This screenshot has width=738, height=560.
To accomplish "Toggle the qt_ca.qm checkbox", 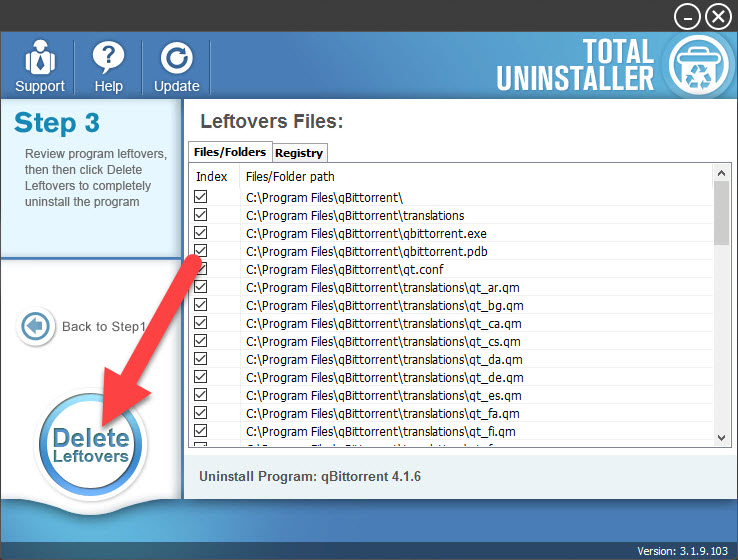I will coord(201,323).
